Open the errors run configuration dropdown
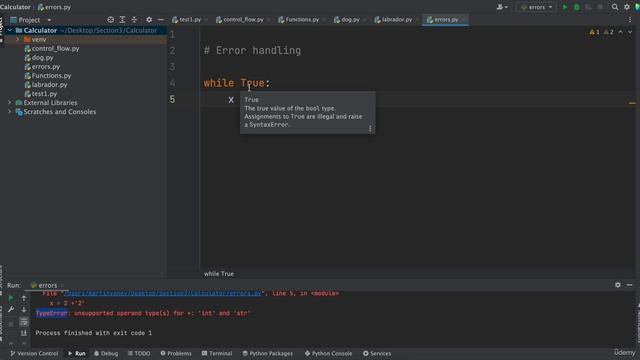The height and width of the screenshot is (360, 640). 537,7
